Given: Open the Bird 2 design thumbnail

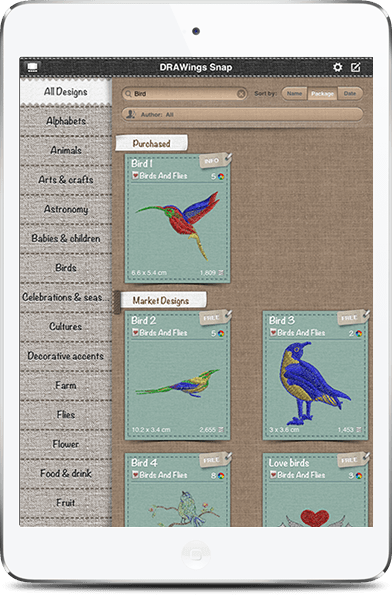Looking at the screenshot, I should pos(177,383).
